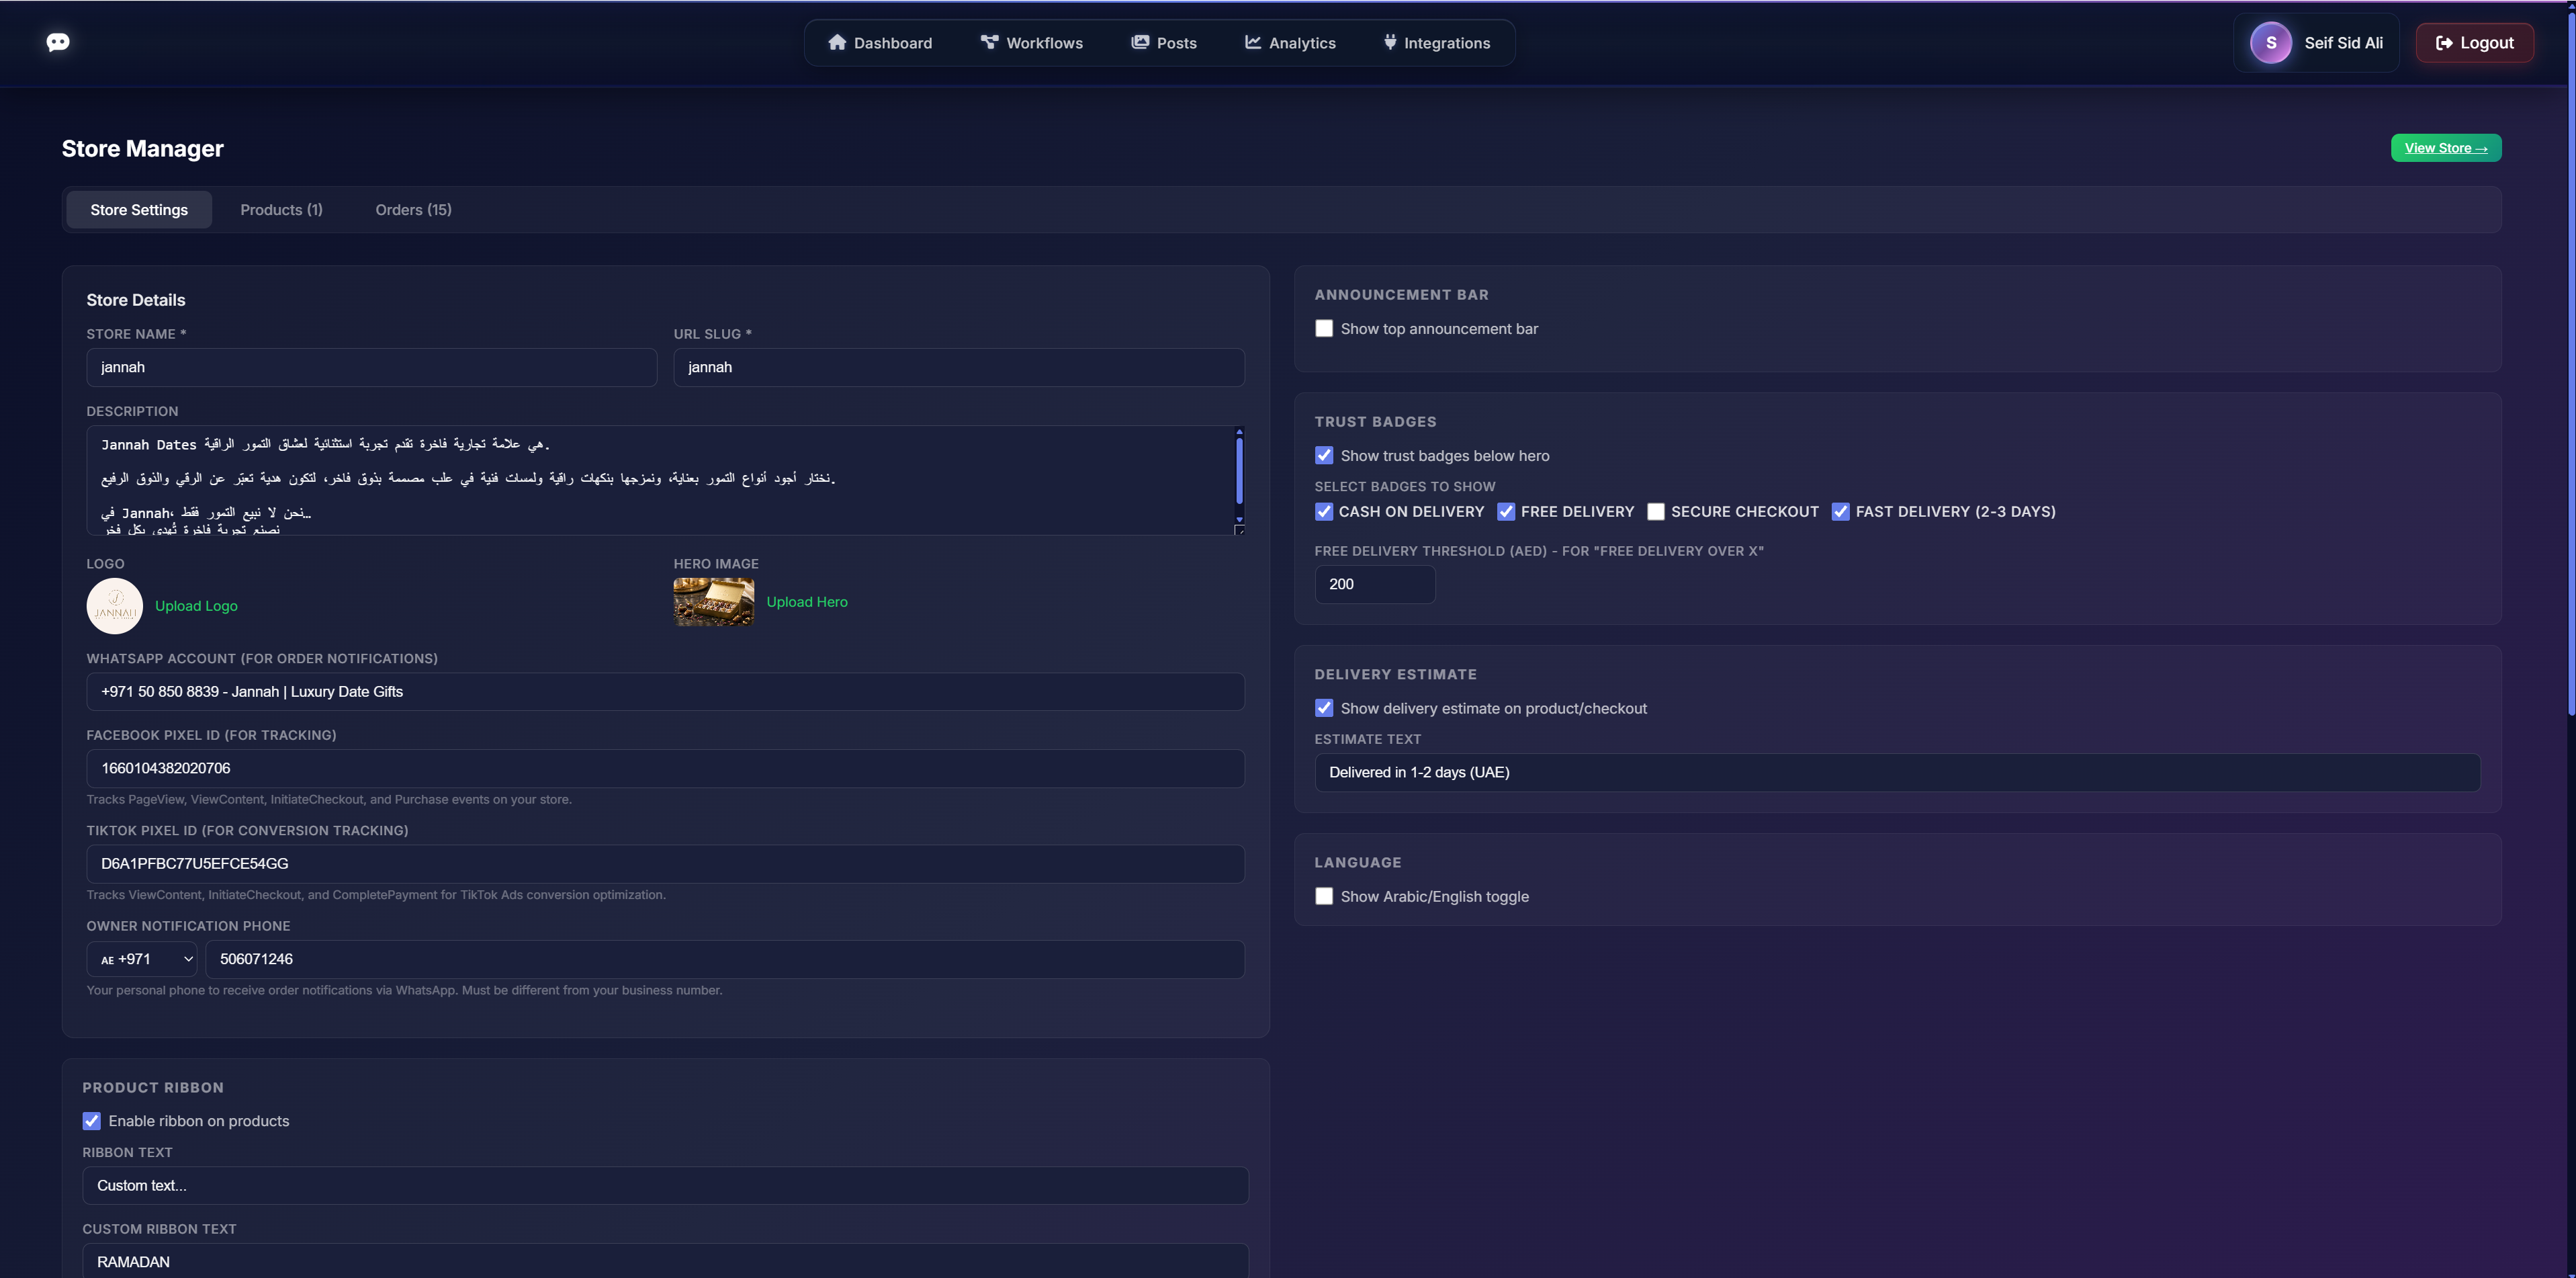Open the Dashboard home icon
The image size is (2576, 1278).
click(838, 42)
